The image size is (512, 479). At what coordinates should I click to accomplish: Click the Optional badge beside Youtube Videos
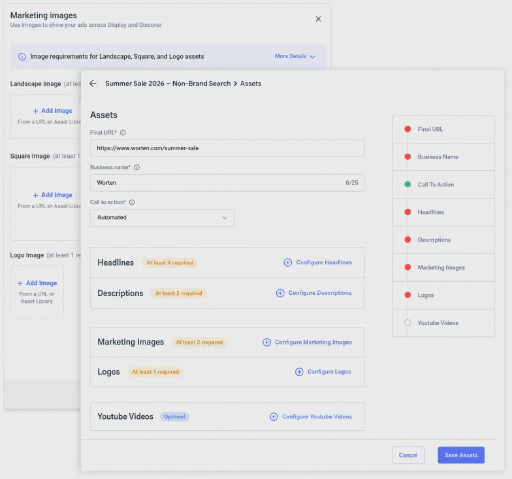175,417
